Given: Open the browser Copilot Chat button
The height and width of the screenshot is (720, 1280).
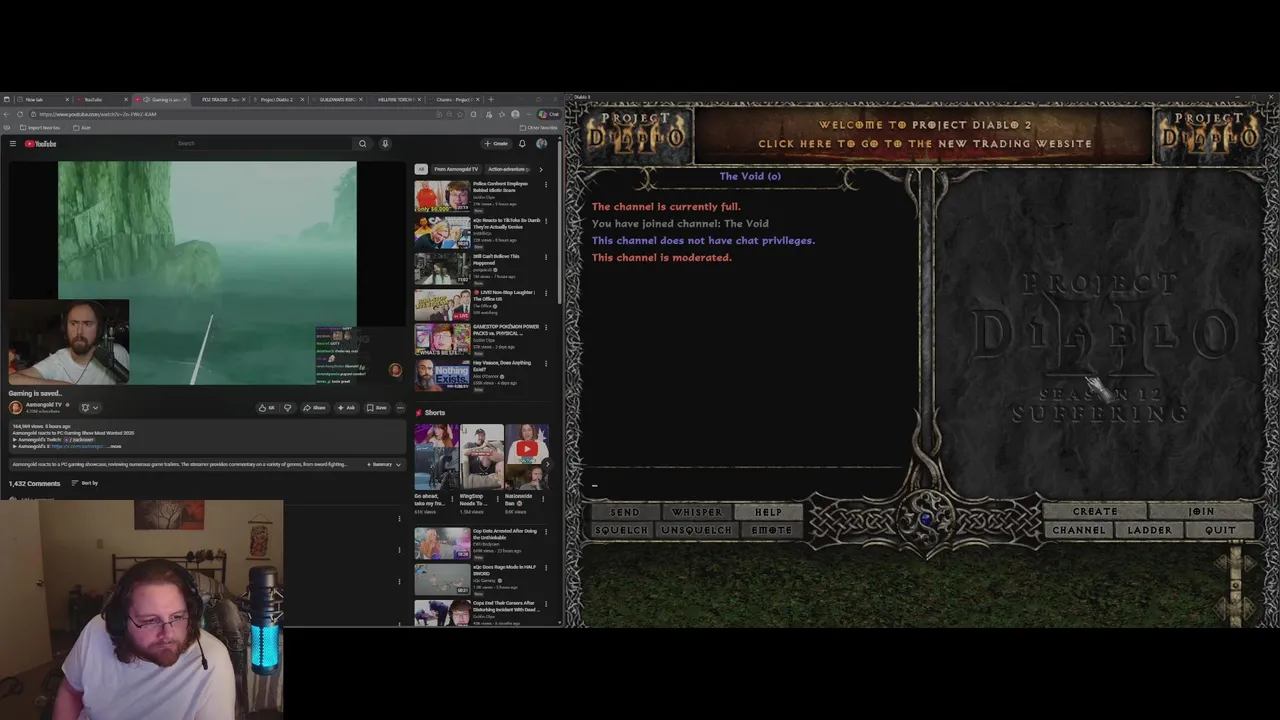Looking at the screenshot, I should coord(548,114).
